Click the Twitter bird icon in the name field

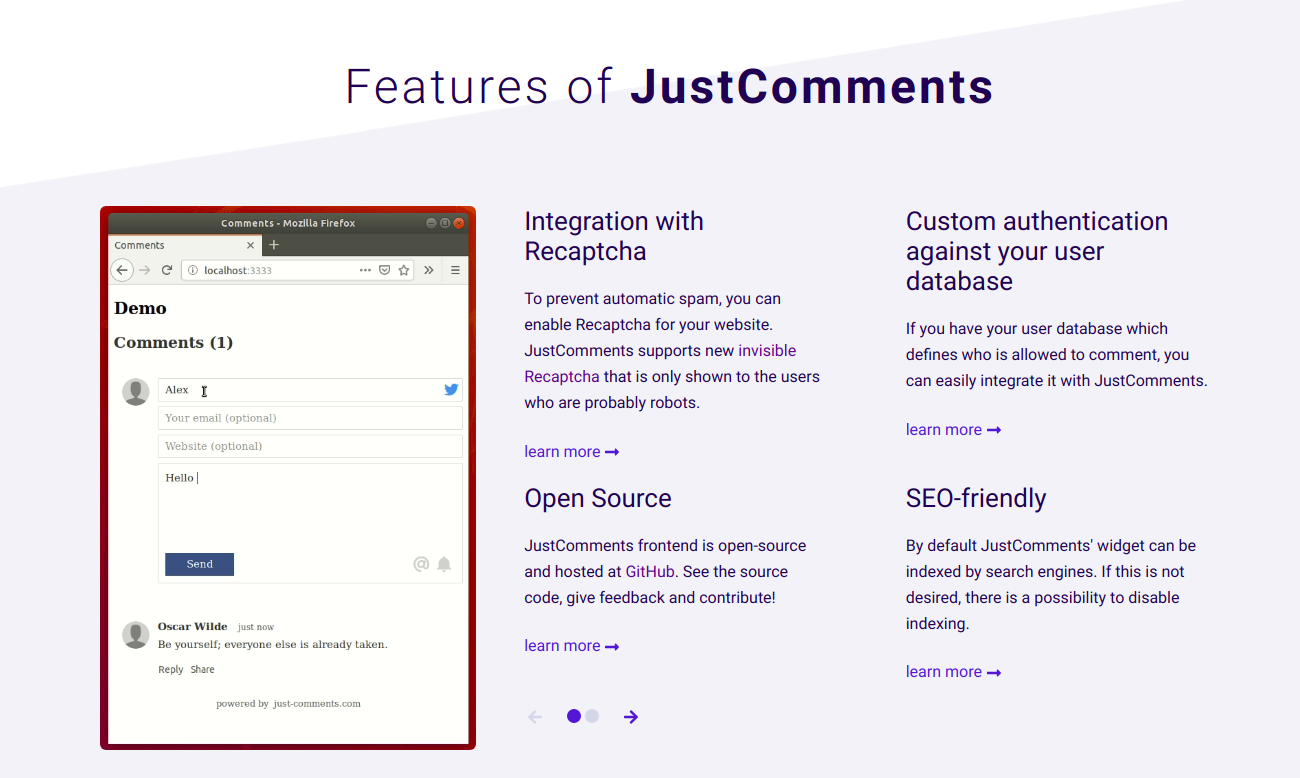click(x=451, y=390)
